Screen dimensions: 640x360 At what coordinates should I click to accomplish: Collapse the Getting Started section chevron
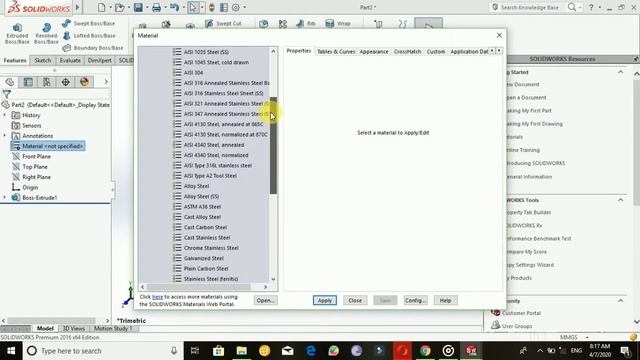pos(620,72)
